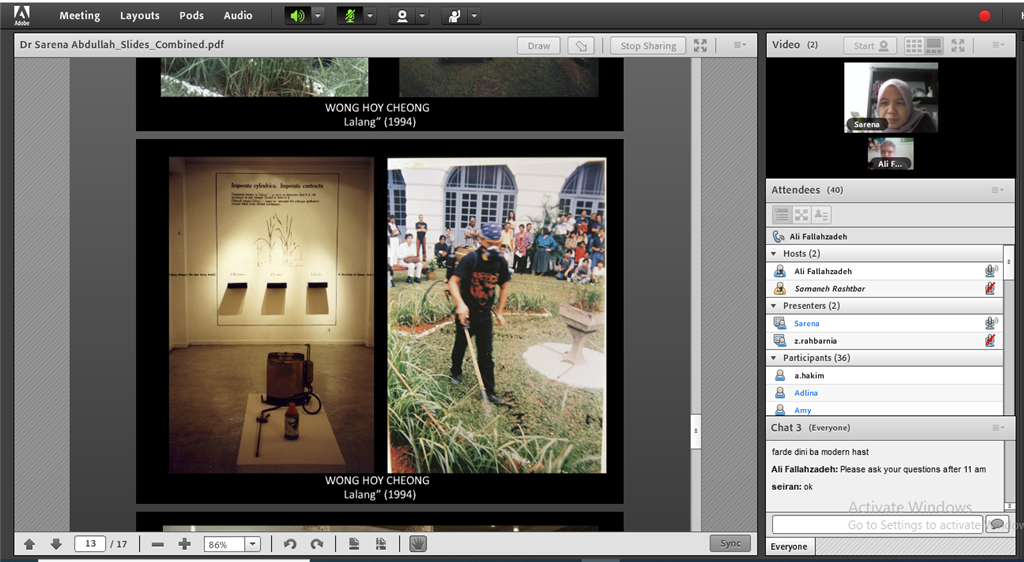Click muted mic icon beside z.rahbarnia

click(991, 341)
